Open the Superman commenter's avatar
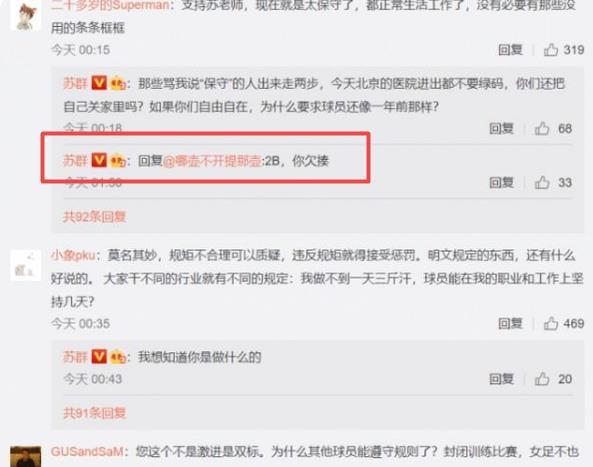593x467 pixels. coord(25,15)
